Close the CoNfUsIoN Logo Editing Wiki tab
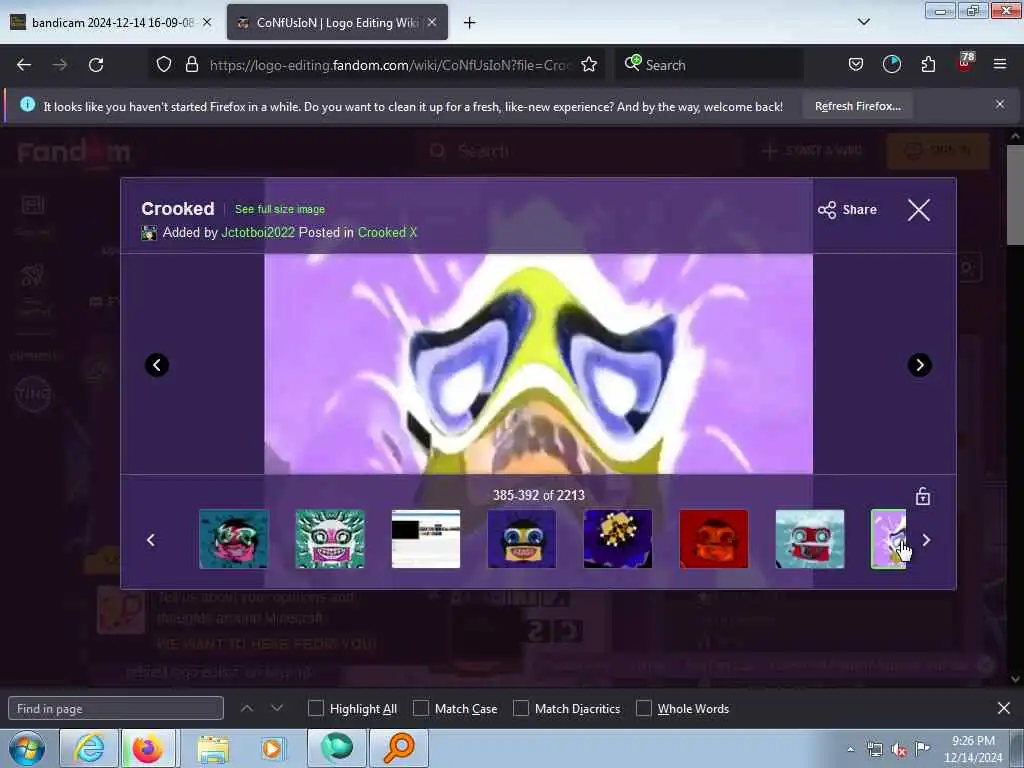Viewport: 1024px width, 768px height. click(x=432, y=22)
